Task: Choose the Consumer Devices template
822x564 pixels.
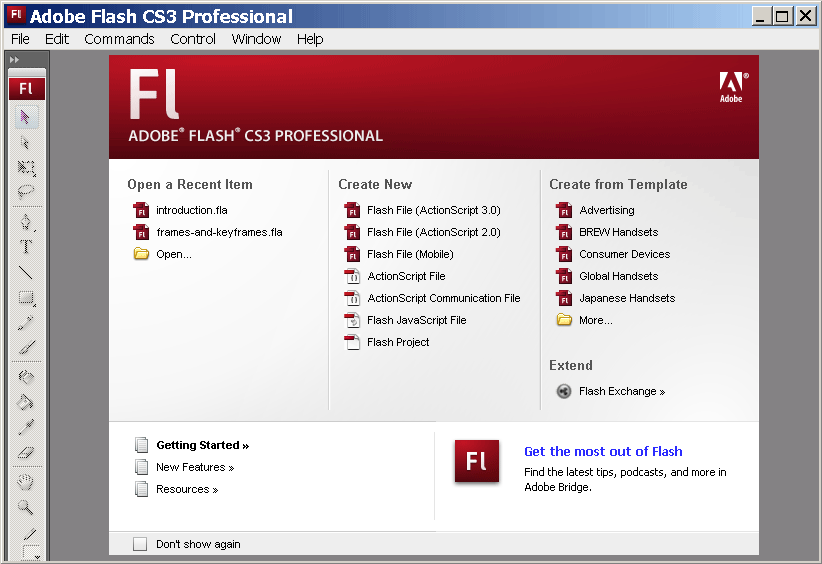Action: tap(624, 254)
